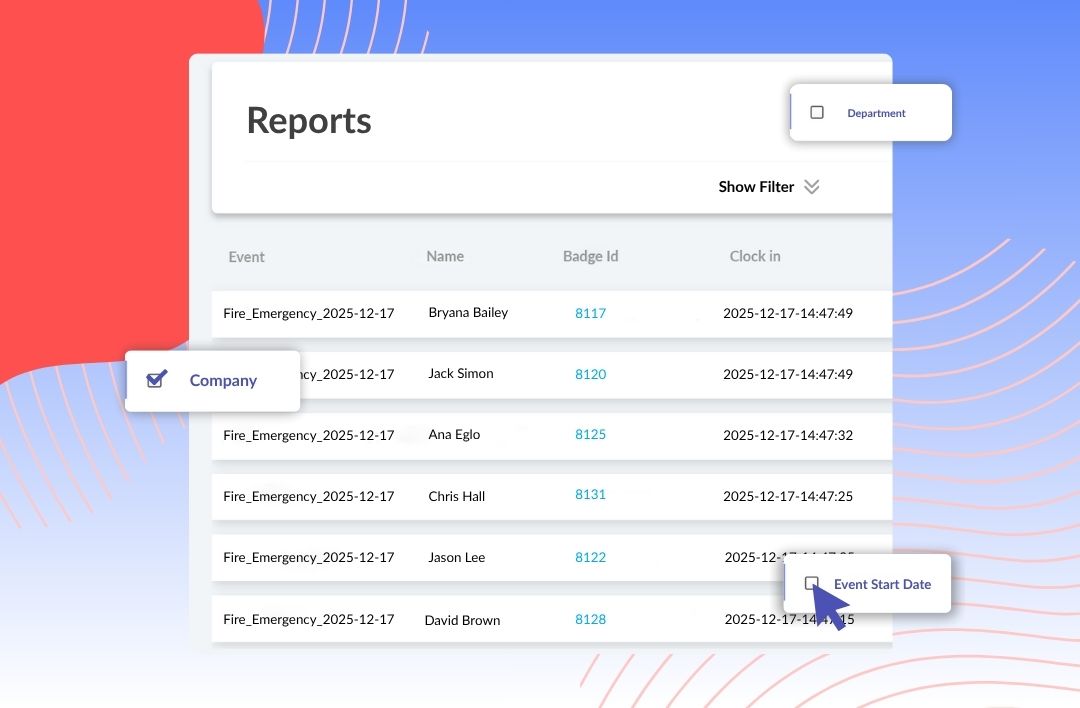Tick the Event Start Date checkbox
The height and width of the screenshot is (708, 1080).
click(x=811, y=583)
